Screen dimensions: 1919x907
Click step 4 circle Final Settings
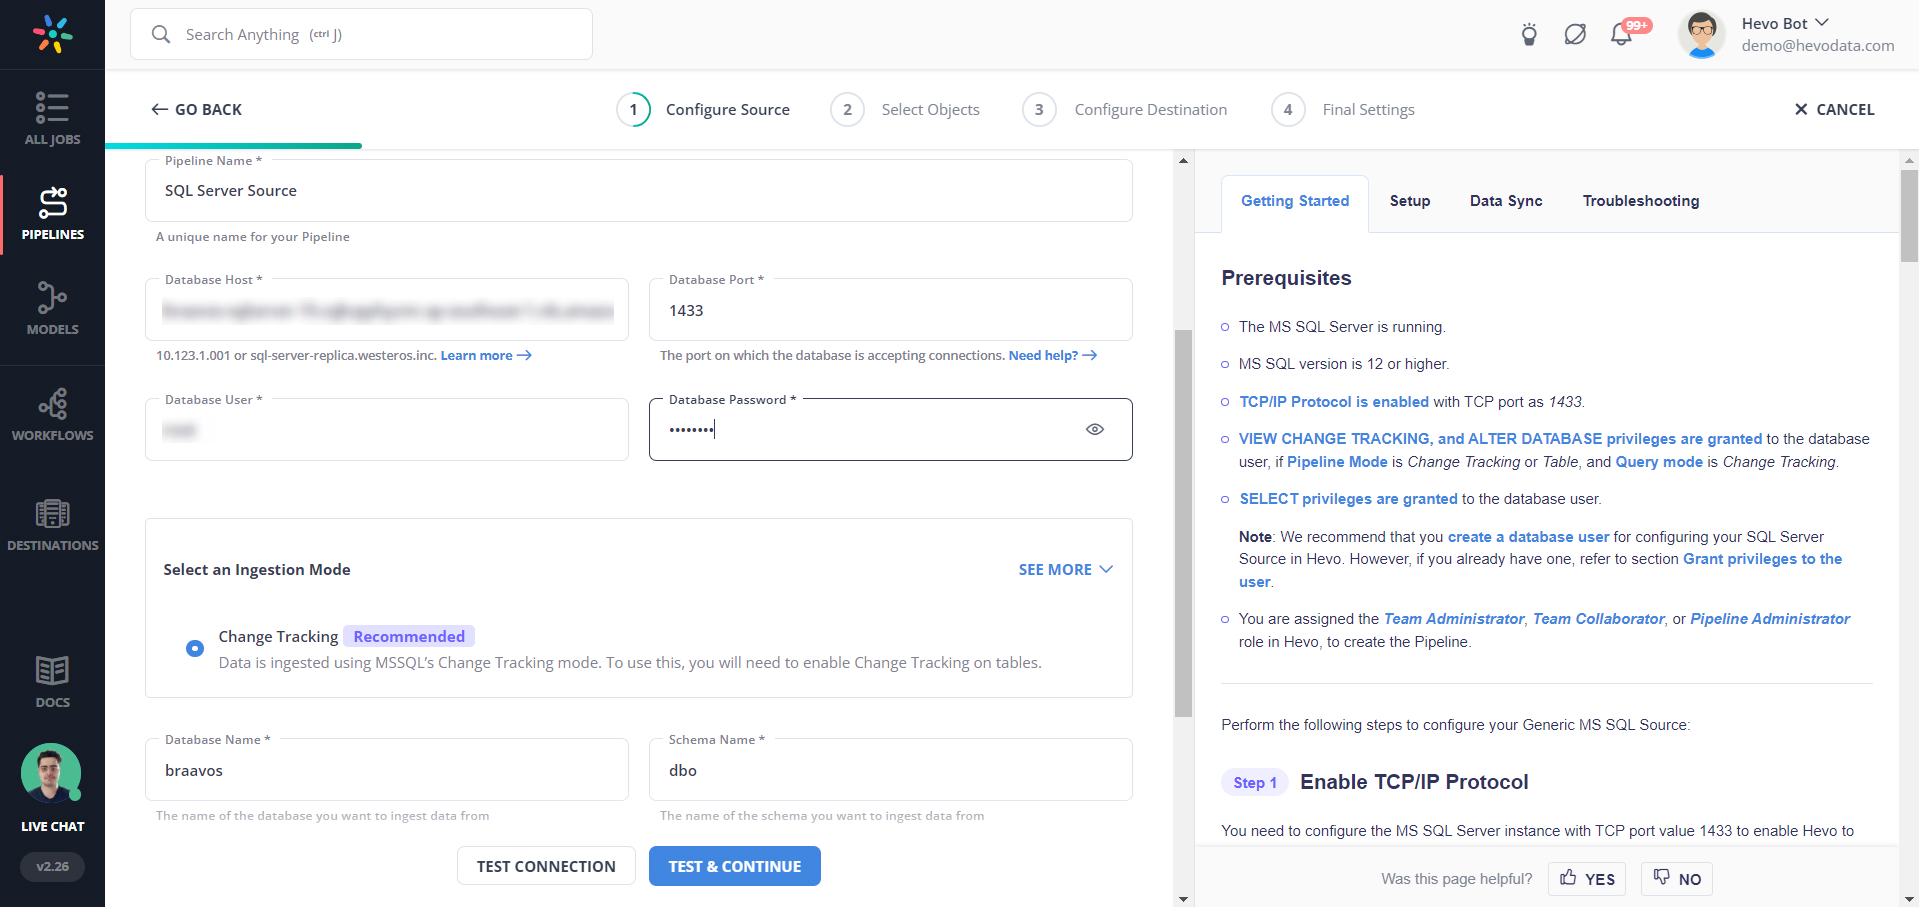1288,109
